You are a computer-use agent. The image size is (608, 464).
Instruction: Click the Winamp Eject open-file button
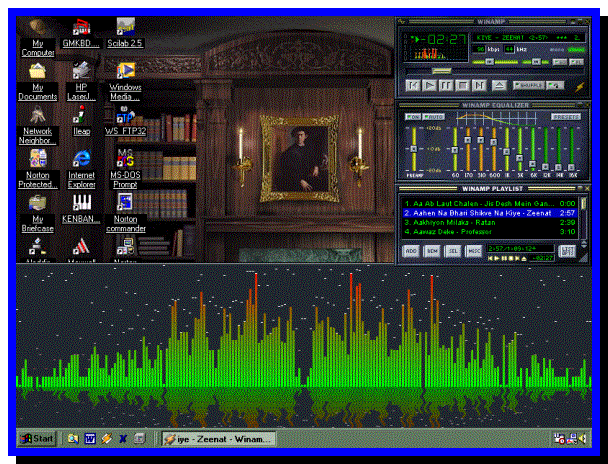pos(499,85)
